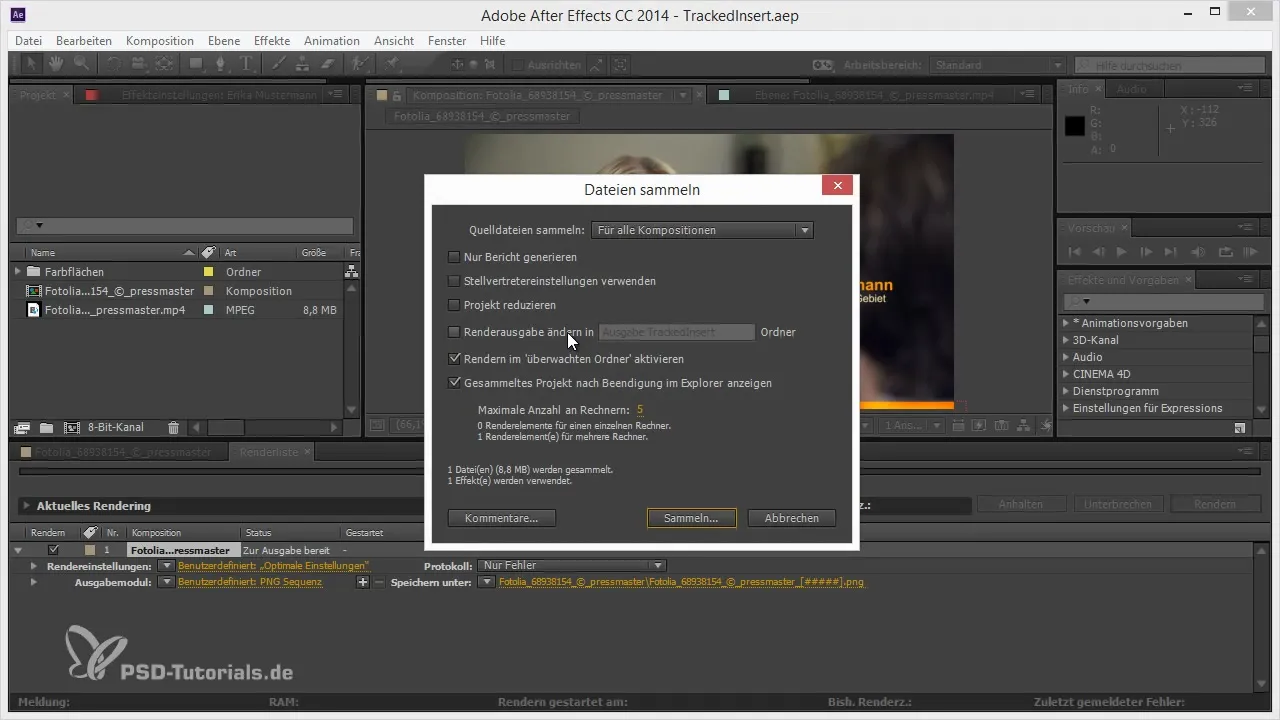Select the Roto Brush tool

tap(359, 64)
